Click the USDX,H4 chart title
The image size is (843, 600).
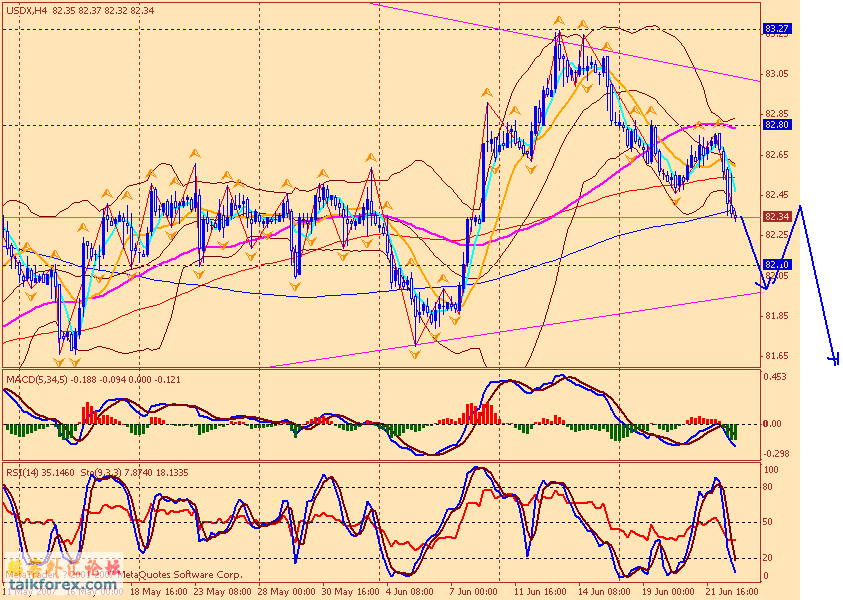(x=25, y=11)
